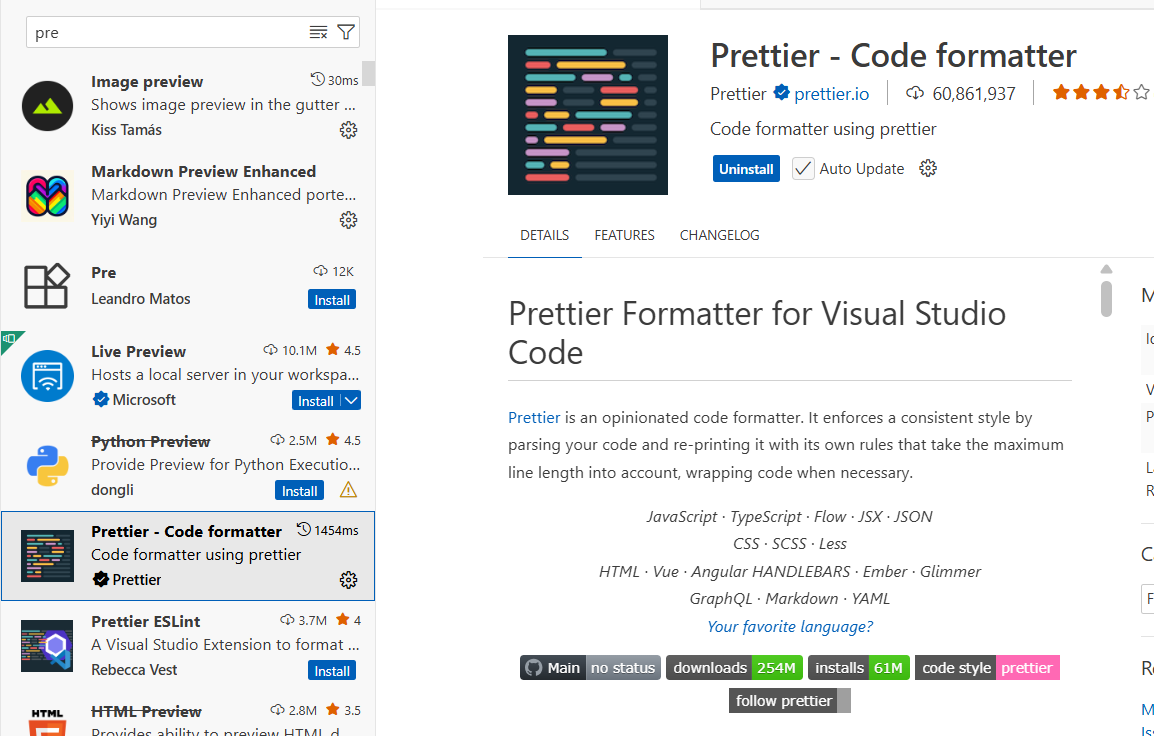1154x736 pixels.
Task: Click the extensions search input field
Action: (x=169, y=32)
